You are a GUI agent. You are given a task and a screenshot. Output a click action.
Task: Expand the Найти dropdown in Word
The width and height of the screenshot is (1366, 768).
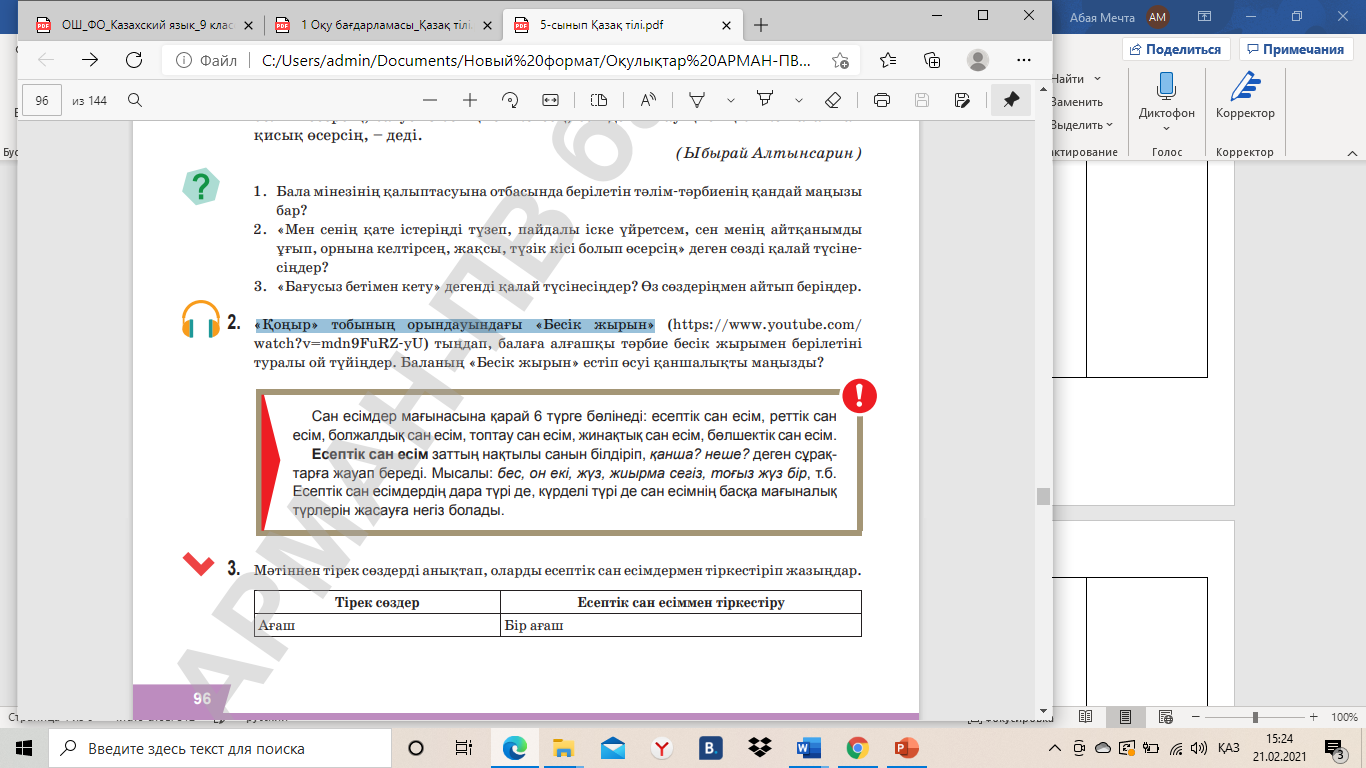point(1098,78)
